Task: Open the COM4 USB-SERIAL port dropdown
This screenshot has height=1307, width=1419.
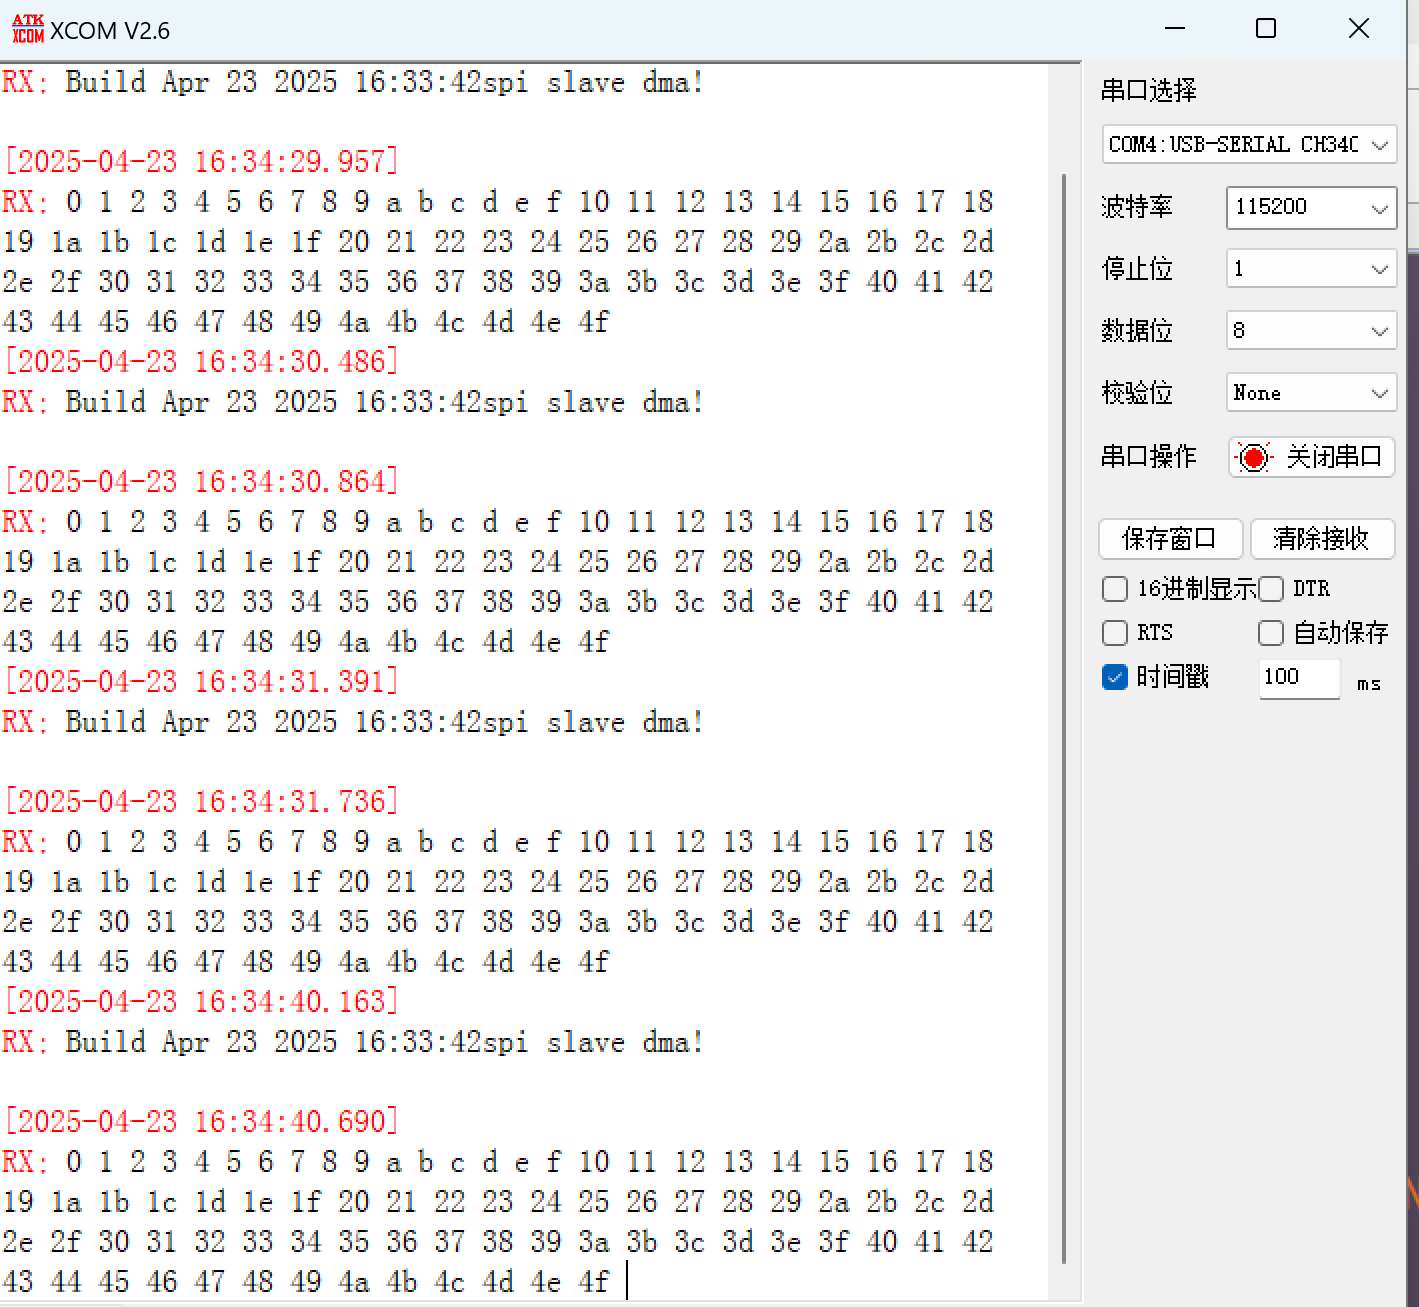Action: [1249, 144]
